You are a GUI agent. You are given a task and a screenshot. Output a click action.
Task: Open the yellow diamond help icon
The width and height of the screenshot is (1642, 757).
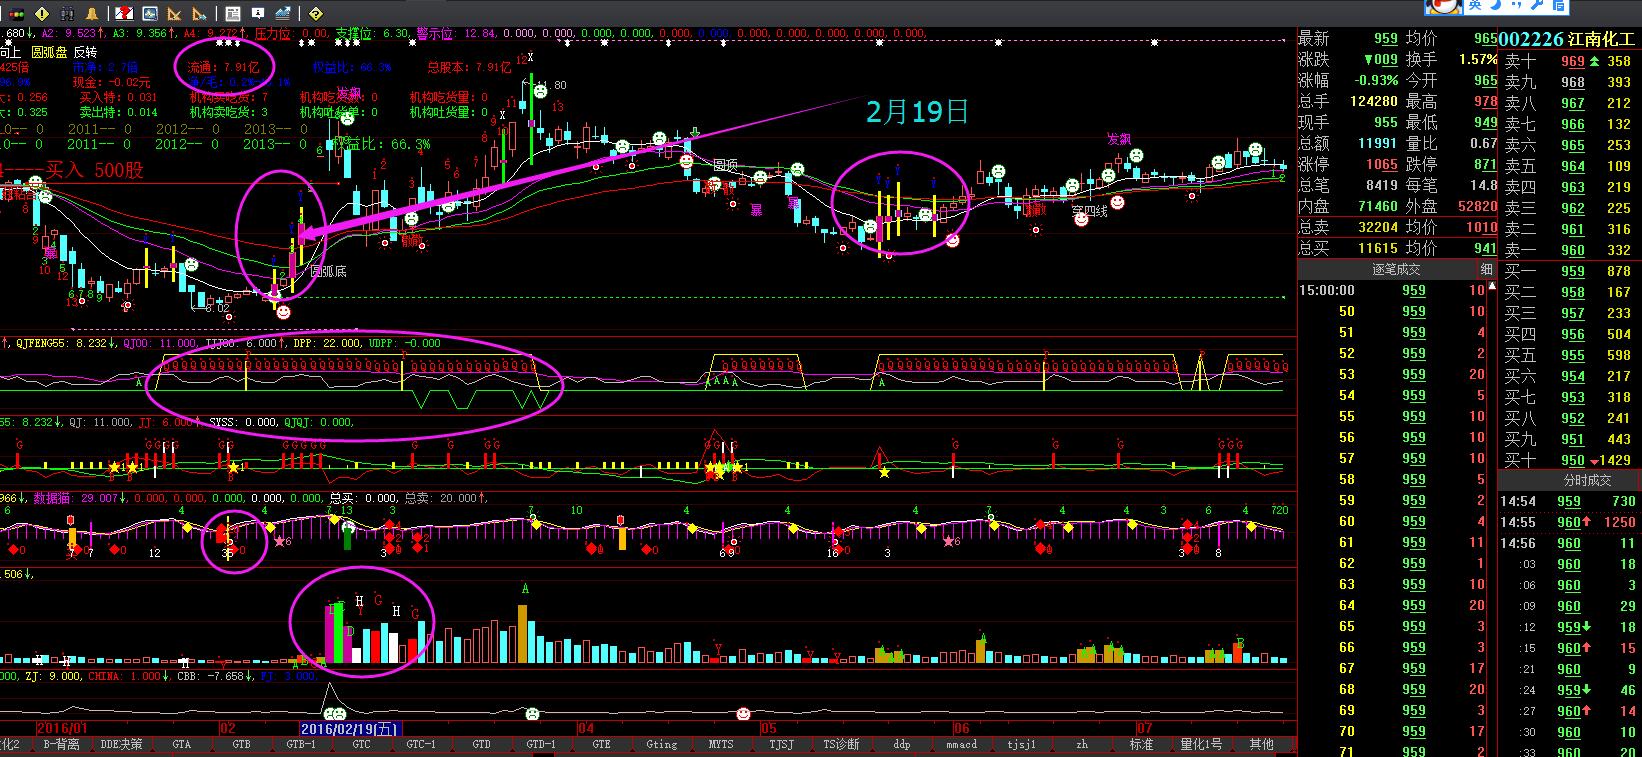315,14
